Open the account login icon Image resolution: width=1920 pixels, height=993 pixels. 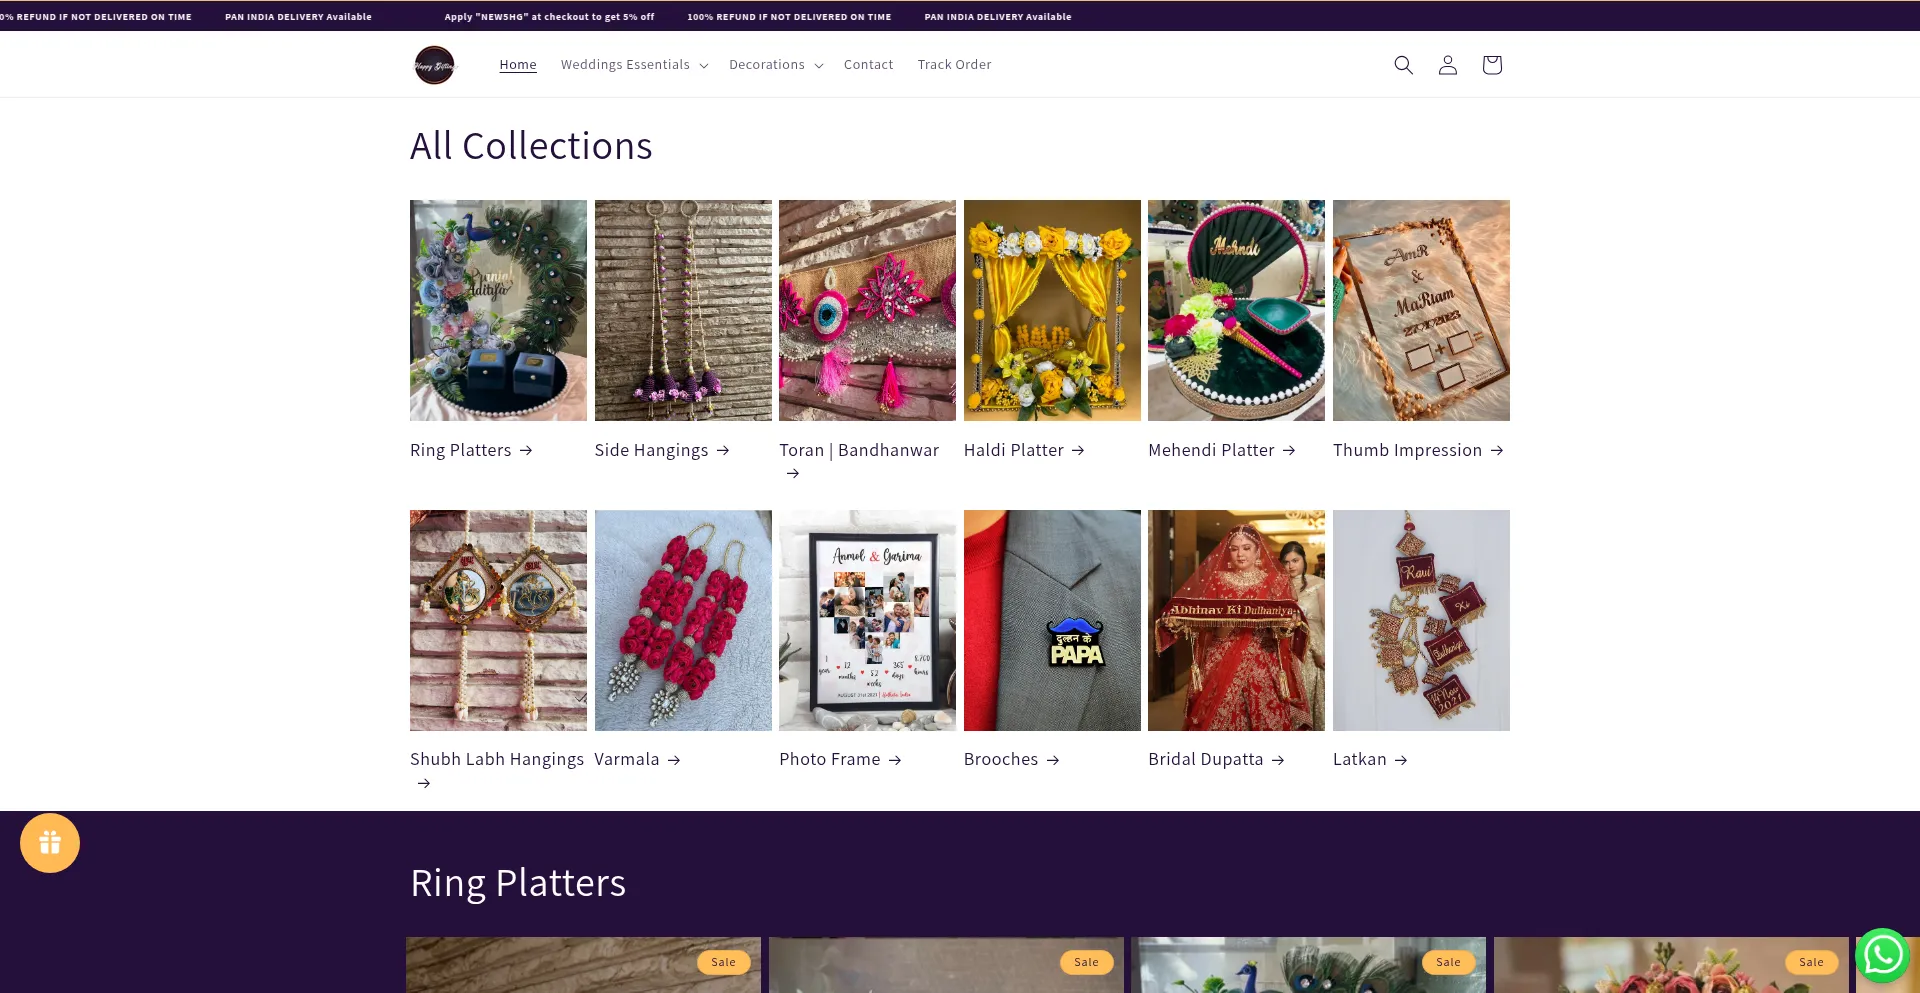(1447, 65)
